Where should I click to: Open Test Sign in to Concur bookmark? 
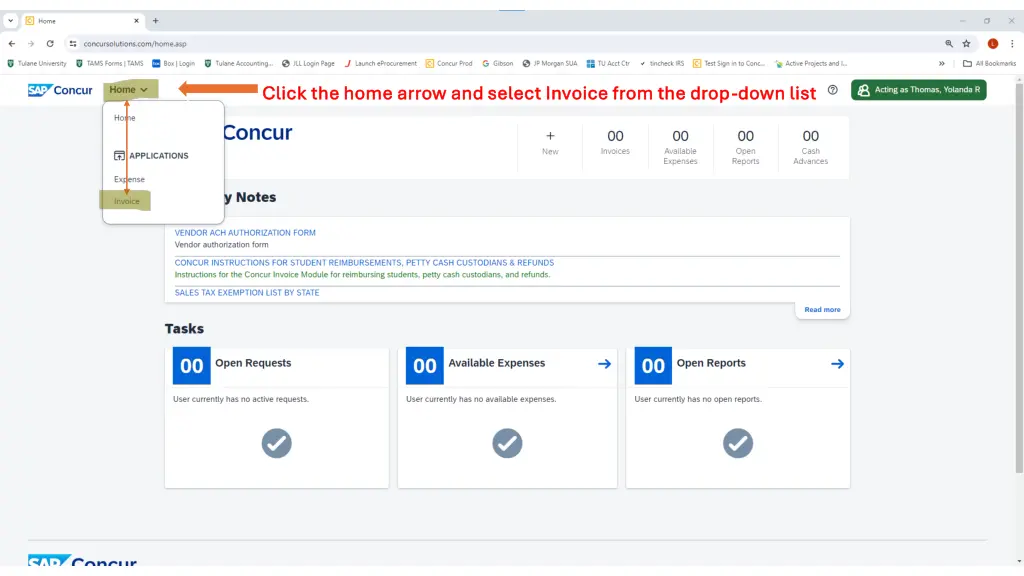click(728, 63)
